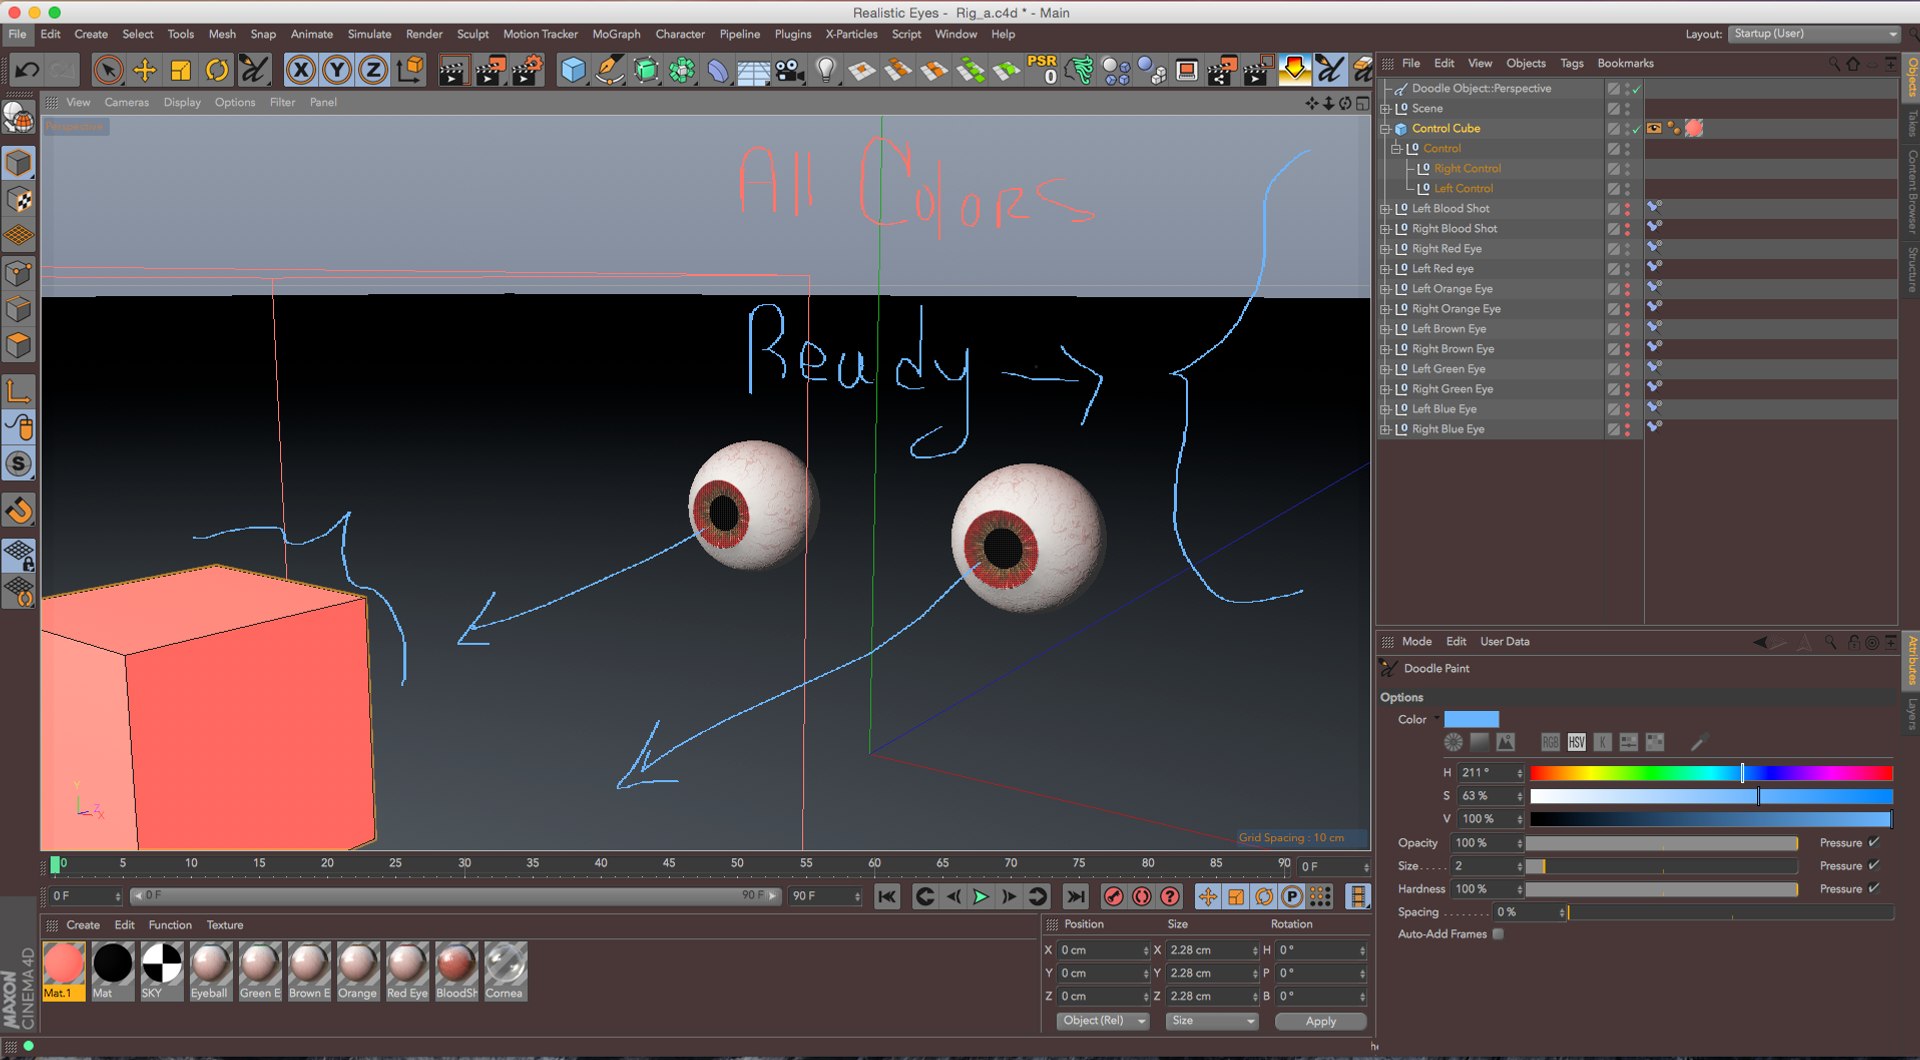Open the HSV color mode
The width and height of the screenshot is (1920, 1060).
[x=1577, y=742]
